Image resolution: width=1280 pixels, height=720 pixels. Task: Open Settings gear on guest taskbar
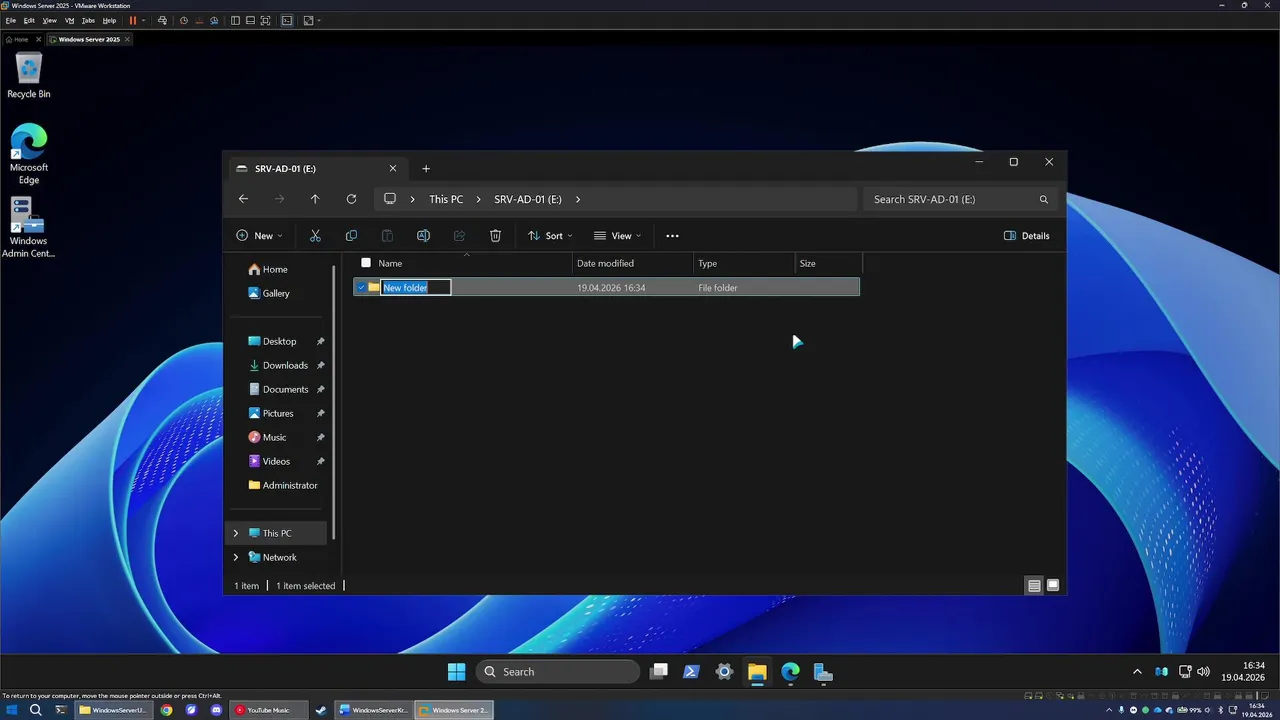click(724, 672)
